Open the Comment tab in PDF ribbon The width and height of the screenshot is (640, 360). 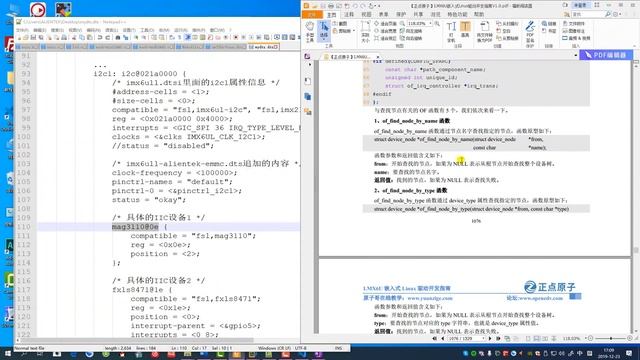click(x=349, y=15)
